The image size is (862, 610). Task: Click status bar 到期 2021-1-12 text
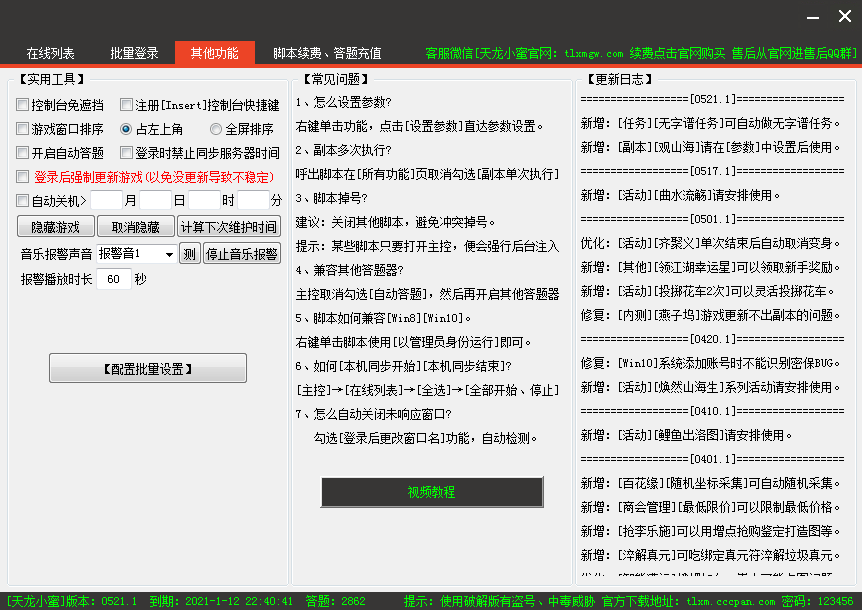(221, 601)
